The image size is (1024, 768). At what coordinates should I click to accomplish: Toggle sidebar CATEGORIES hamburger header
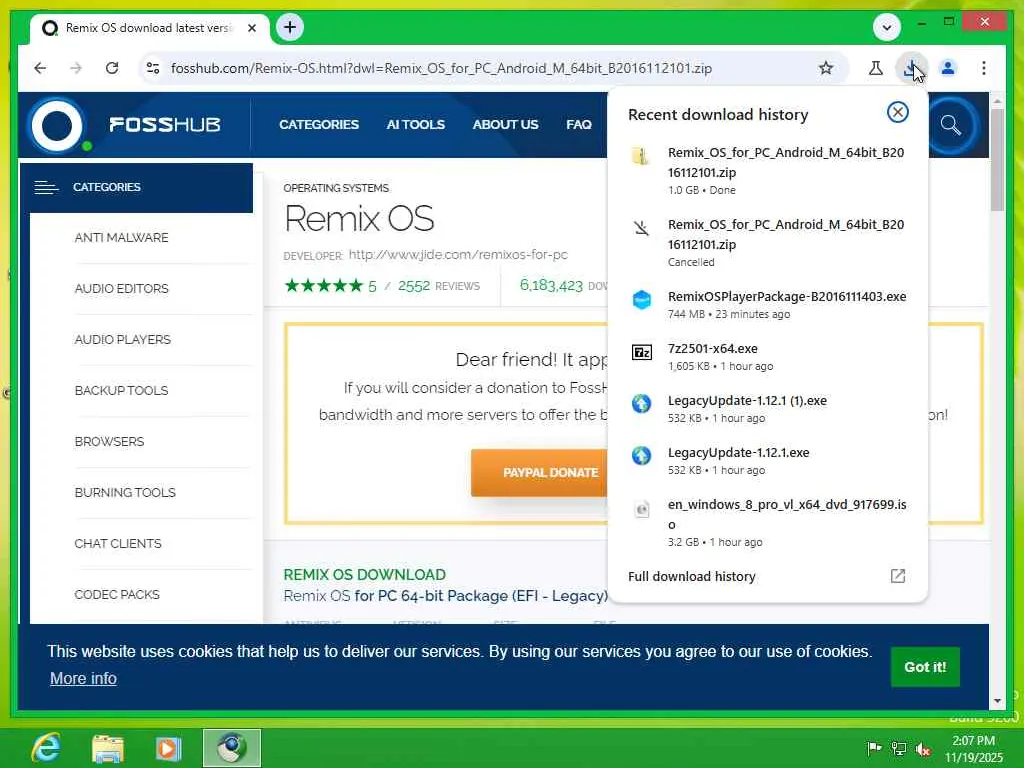click(x=136, y=187)
